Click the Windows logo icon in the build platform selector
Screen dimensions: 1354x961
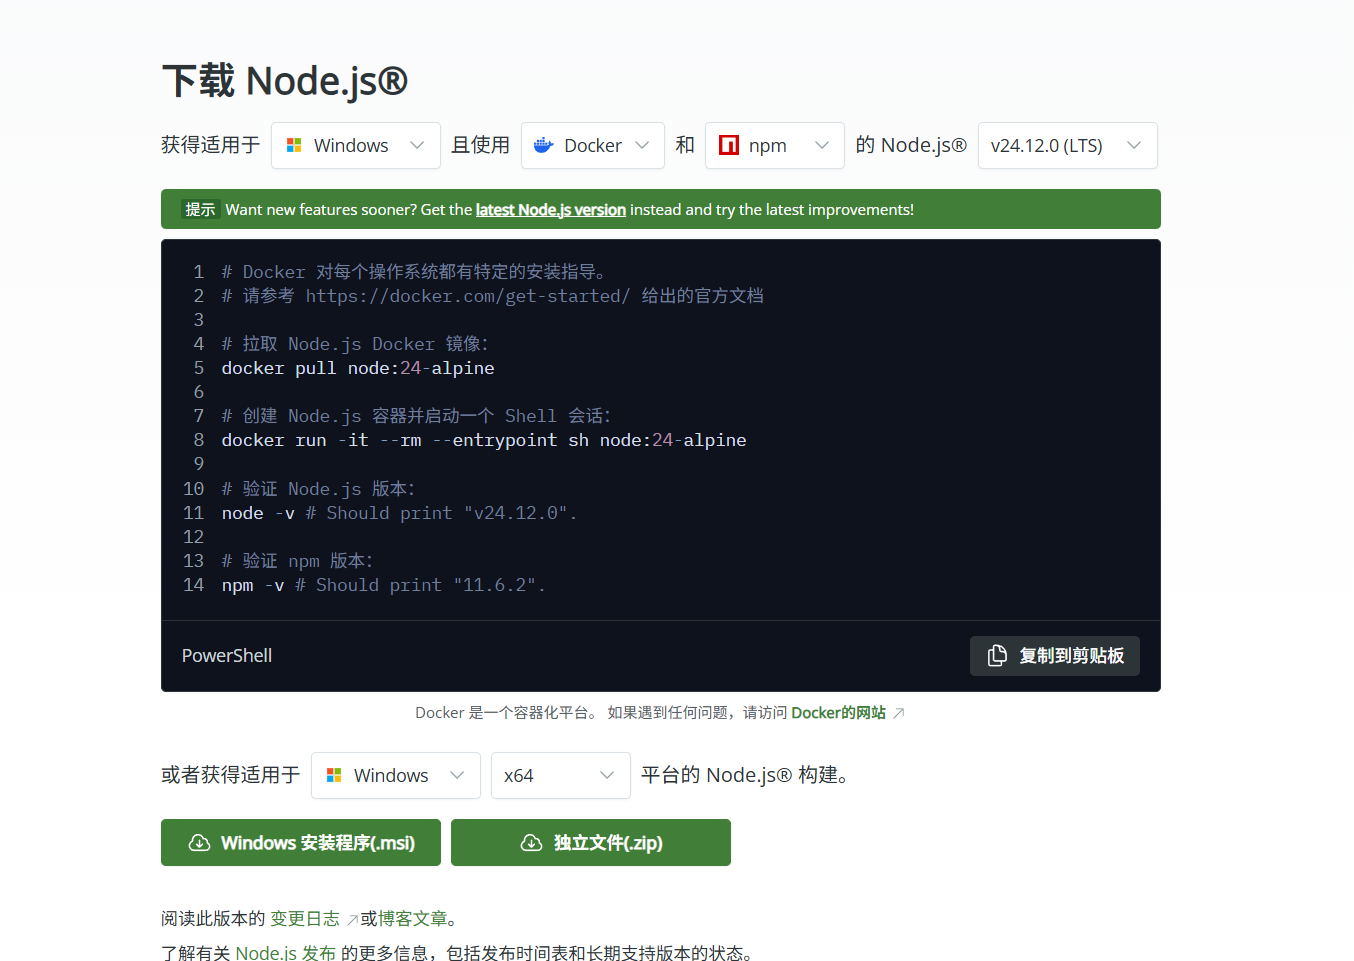coord(333,775)
